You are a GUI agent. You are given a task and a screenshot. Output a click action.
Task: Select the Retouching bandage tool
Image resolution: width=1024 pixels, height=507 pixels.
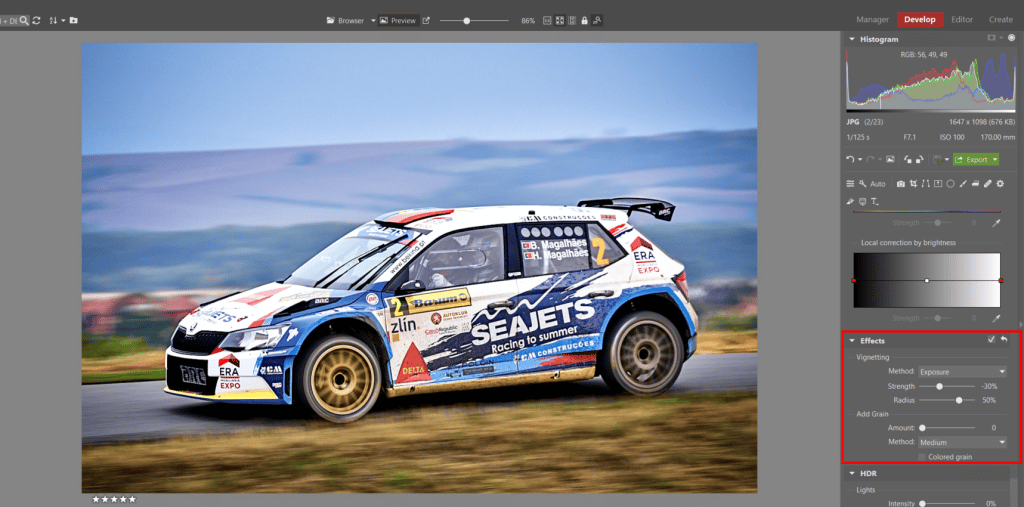click(x=987, y=184)
